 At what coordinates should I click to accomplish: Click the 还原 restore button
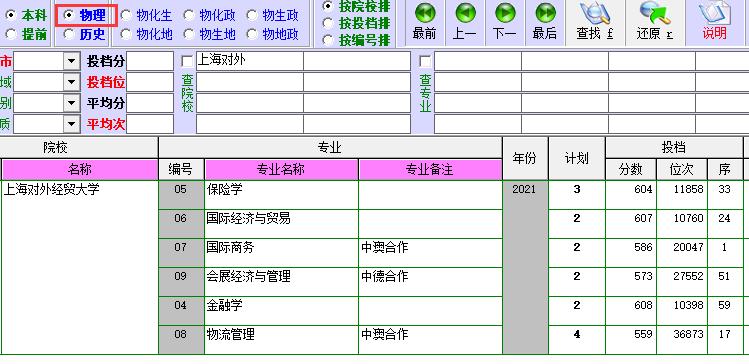pos(655,22)
